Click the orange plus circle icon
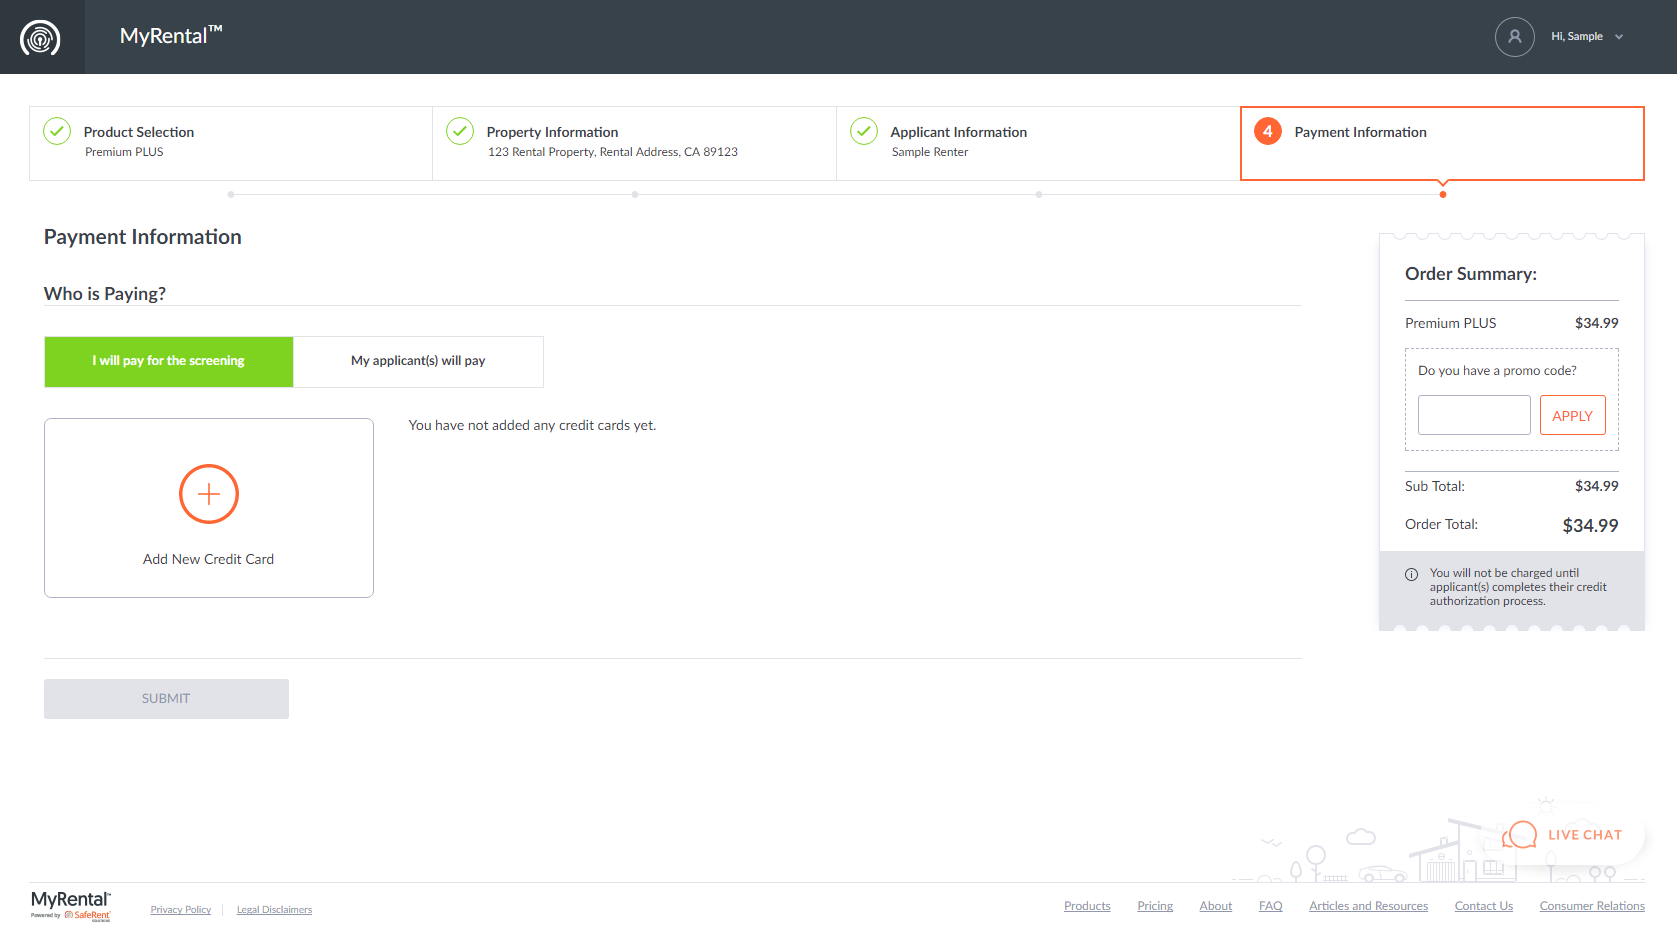 (208, 494)
